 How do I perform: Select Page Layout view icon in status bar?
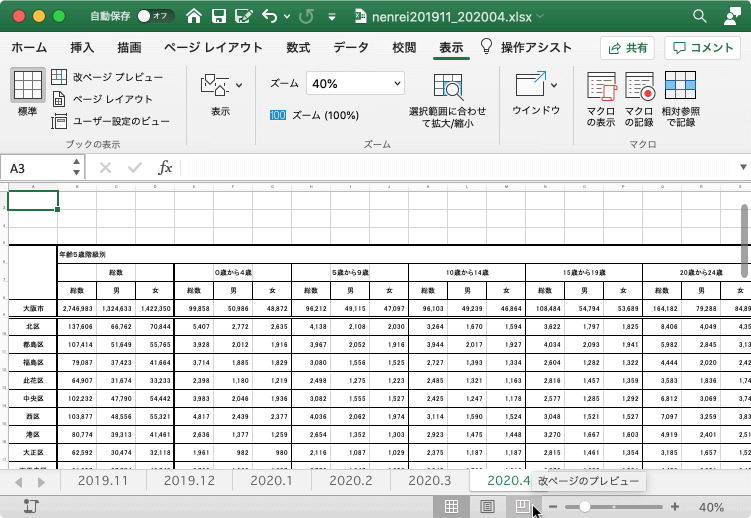click(488, 507)
